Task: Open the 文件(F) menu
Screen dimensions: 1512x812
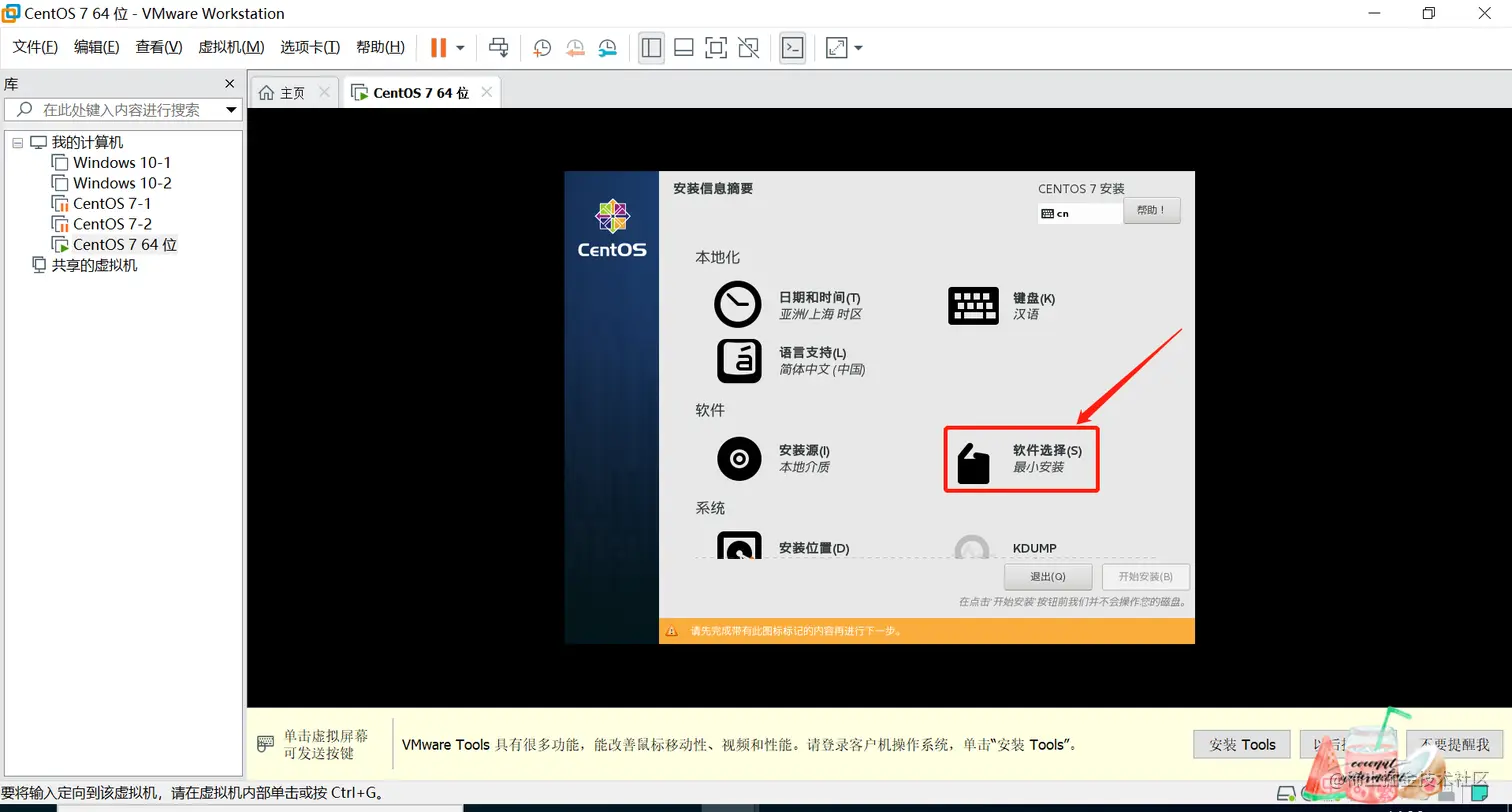Action: click(x=35, y=47)
